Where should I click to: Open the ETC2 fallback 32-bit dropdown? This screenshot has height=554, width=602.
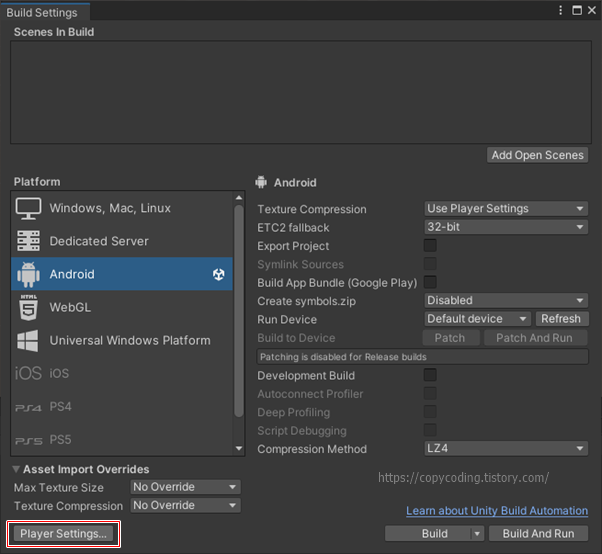tap(506, 227)
